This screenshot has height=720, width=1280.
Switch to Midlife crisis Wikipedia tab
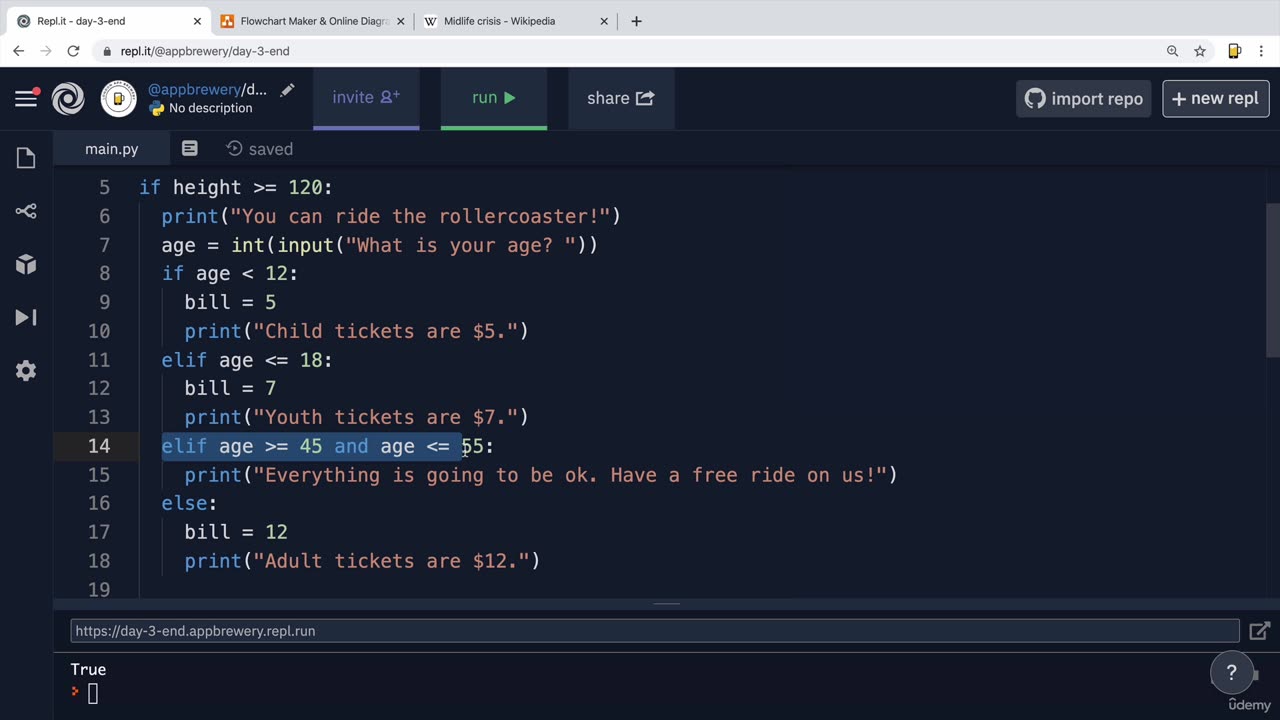click(x=516, y=21)
